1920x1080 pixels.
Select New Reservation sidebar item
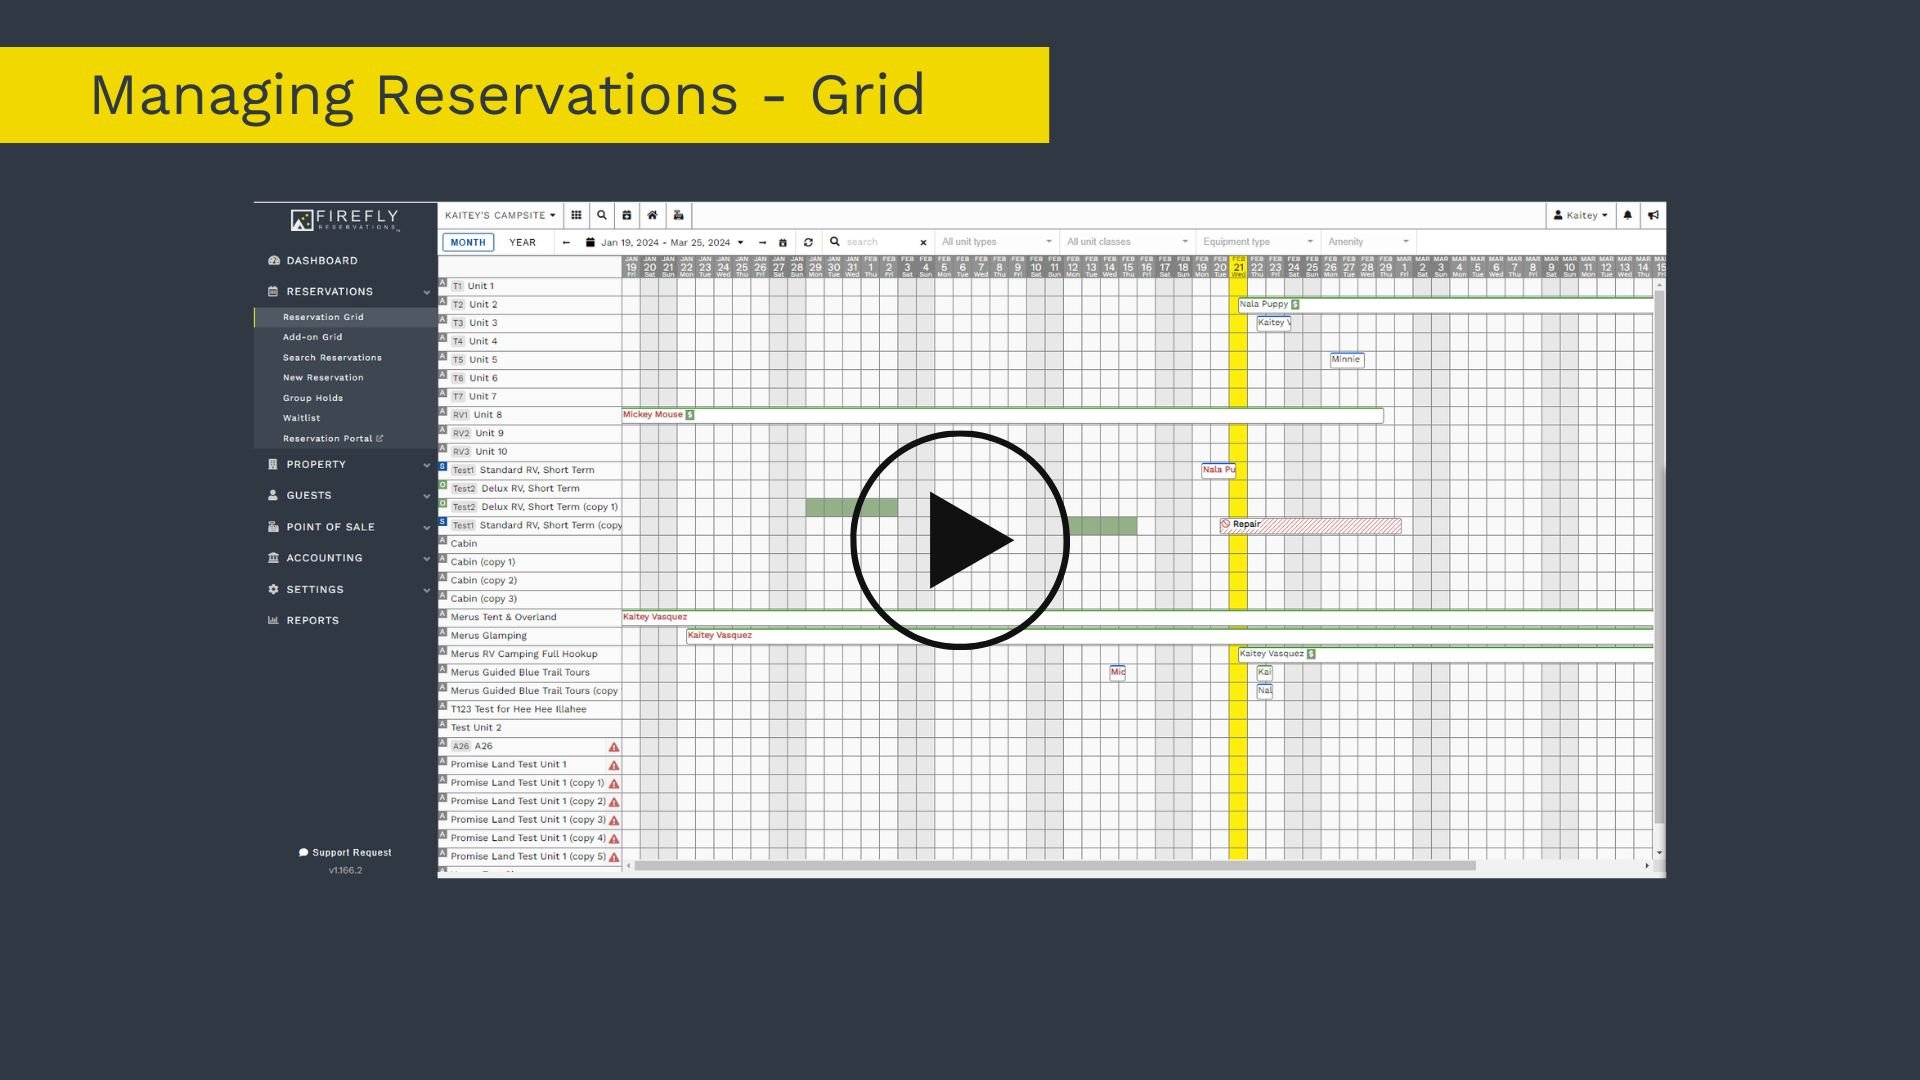pyautogui.click(x=323, y=378)
